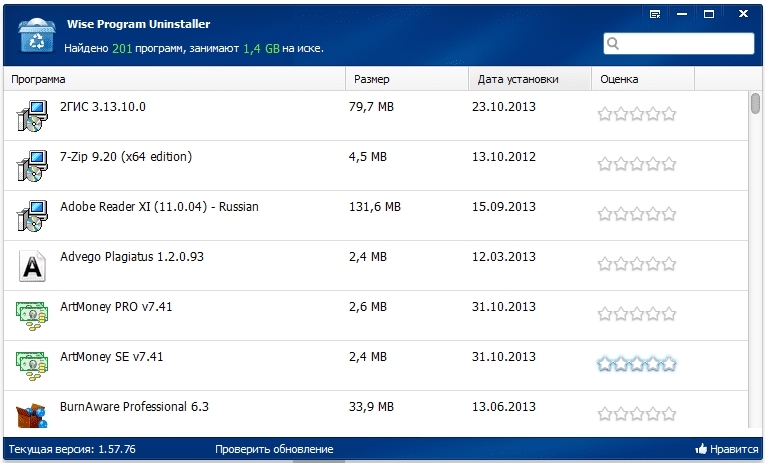Click the 2ГИС installer icon
This screenshot has height=463, width=765.
point(32,116)
